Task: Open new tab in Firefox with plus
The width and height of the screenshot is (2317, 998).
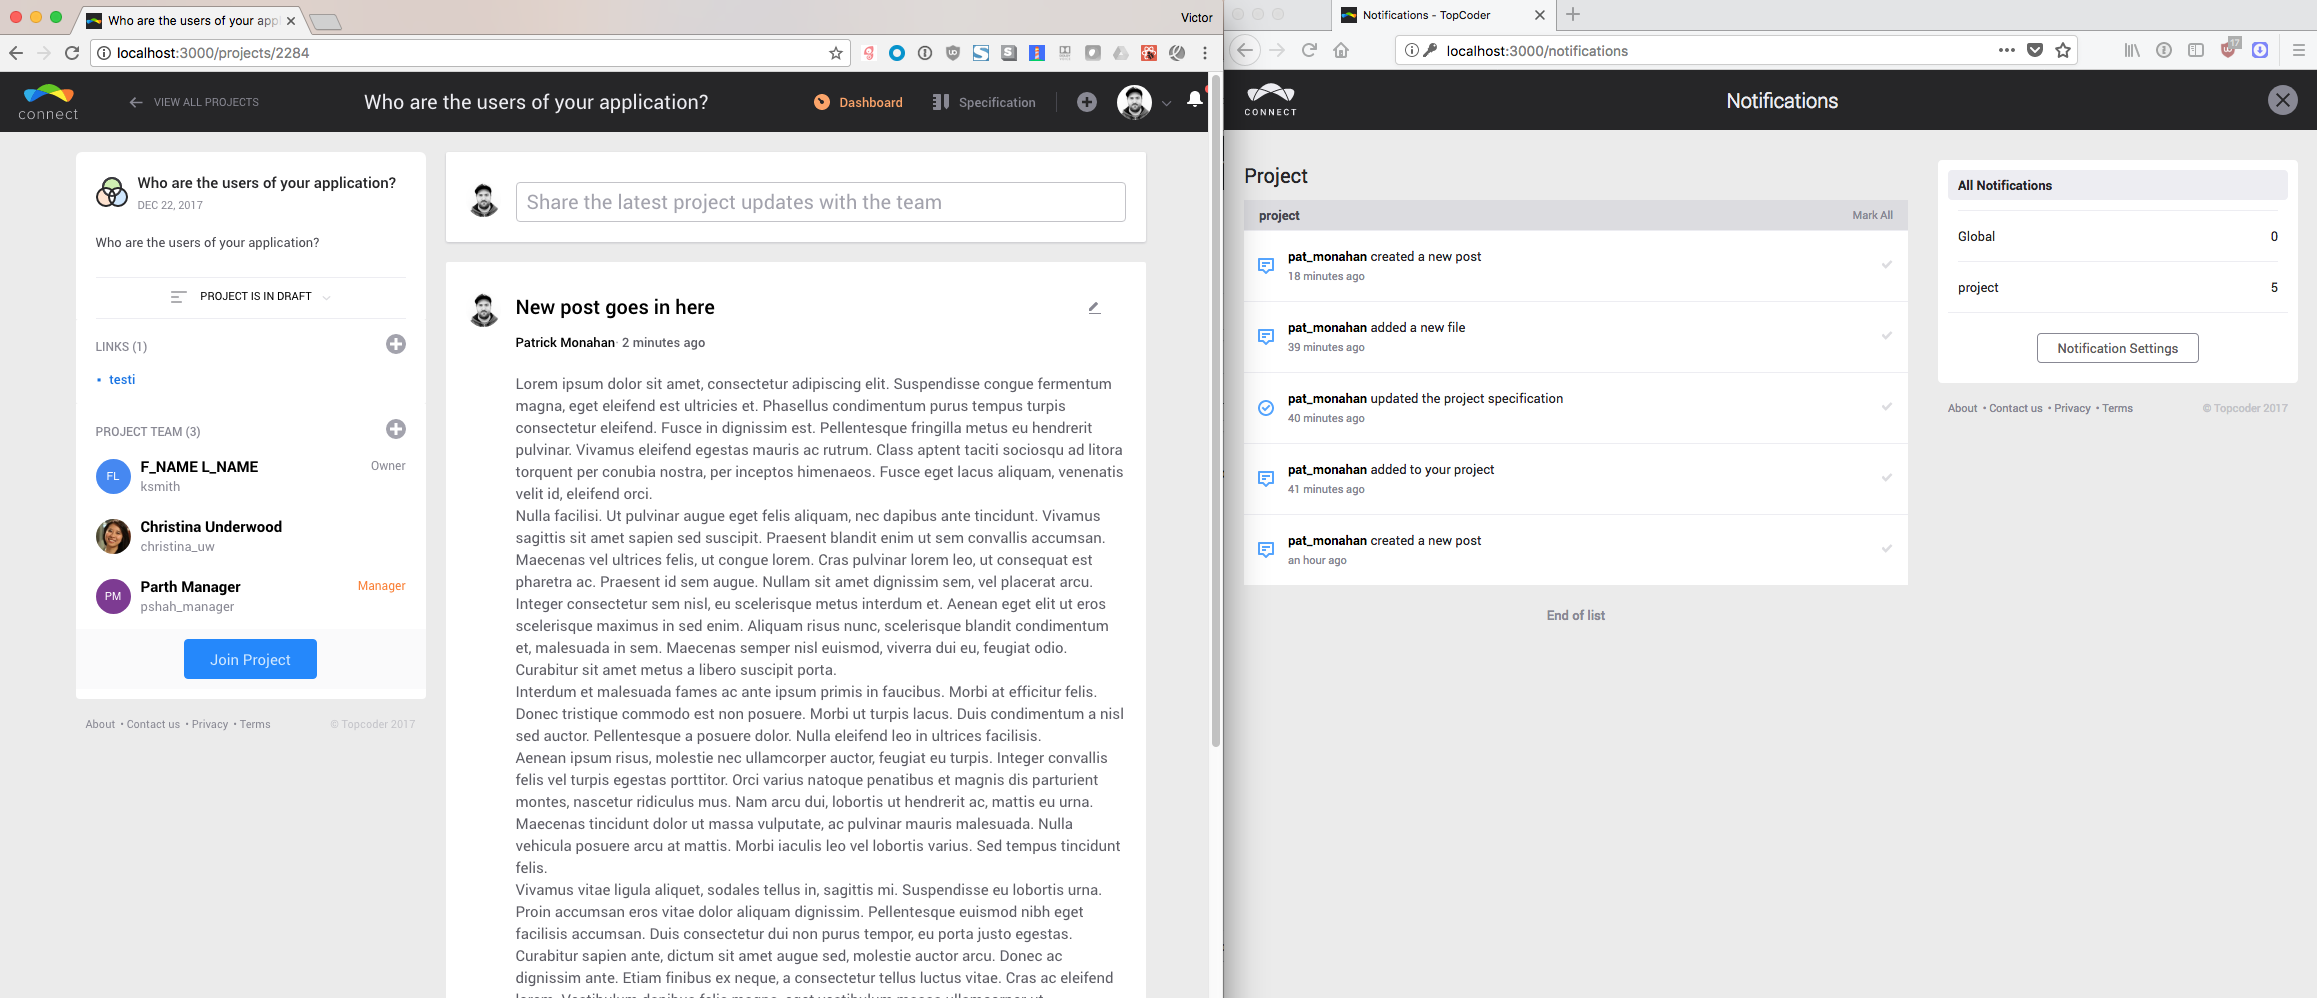Action: 1573,14
